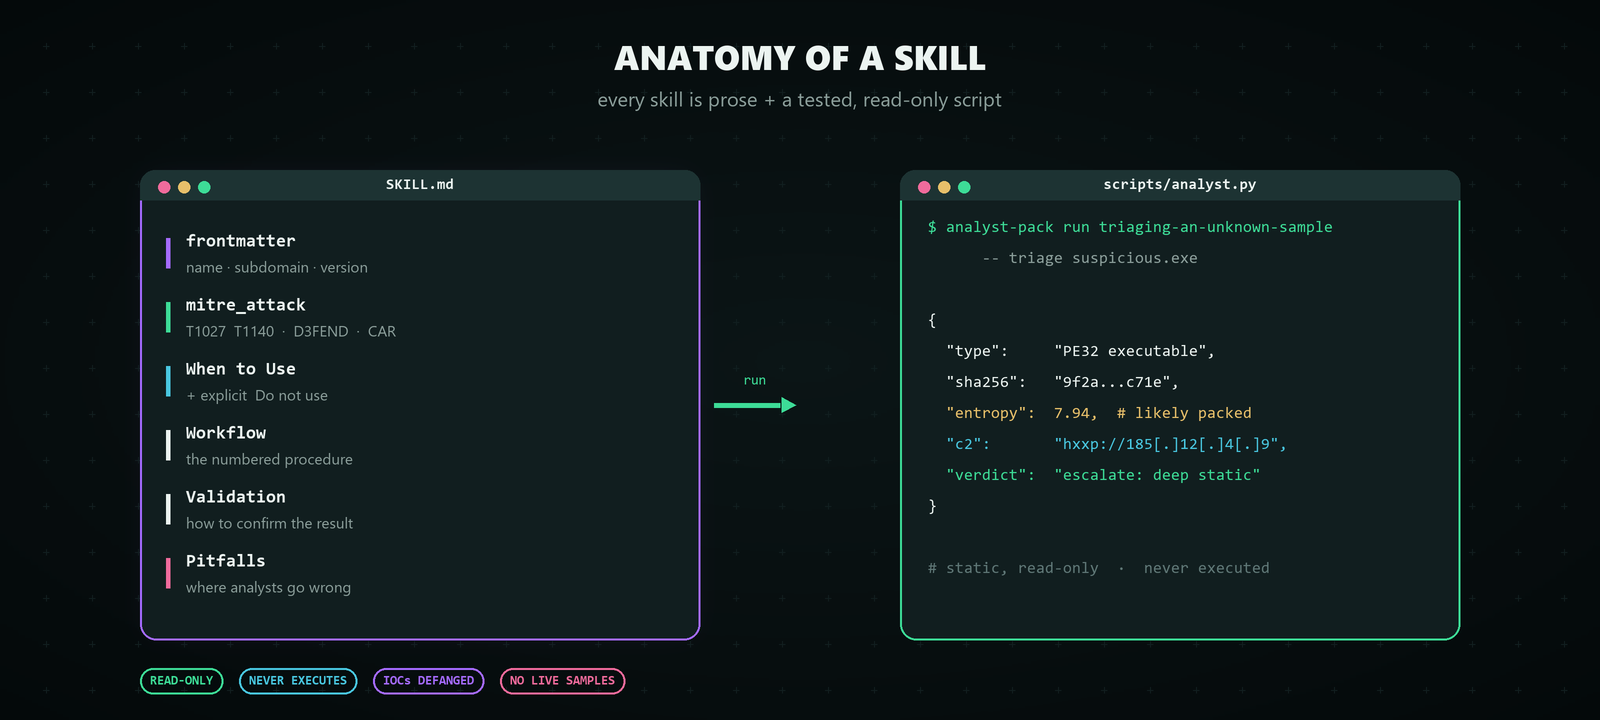Select the NEVER EXECUTES badge
Viewport: 1600px width, 720px height.
[x=298, y=681]
